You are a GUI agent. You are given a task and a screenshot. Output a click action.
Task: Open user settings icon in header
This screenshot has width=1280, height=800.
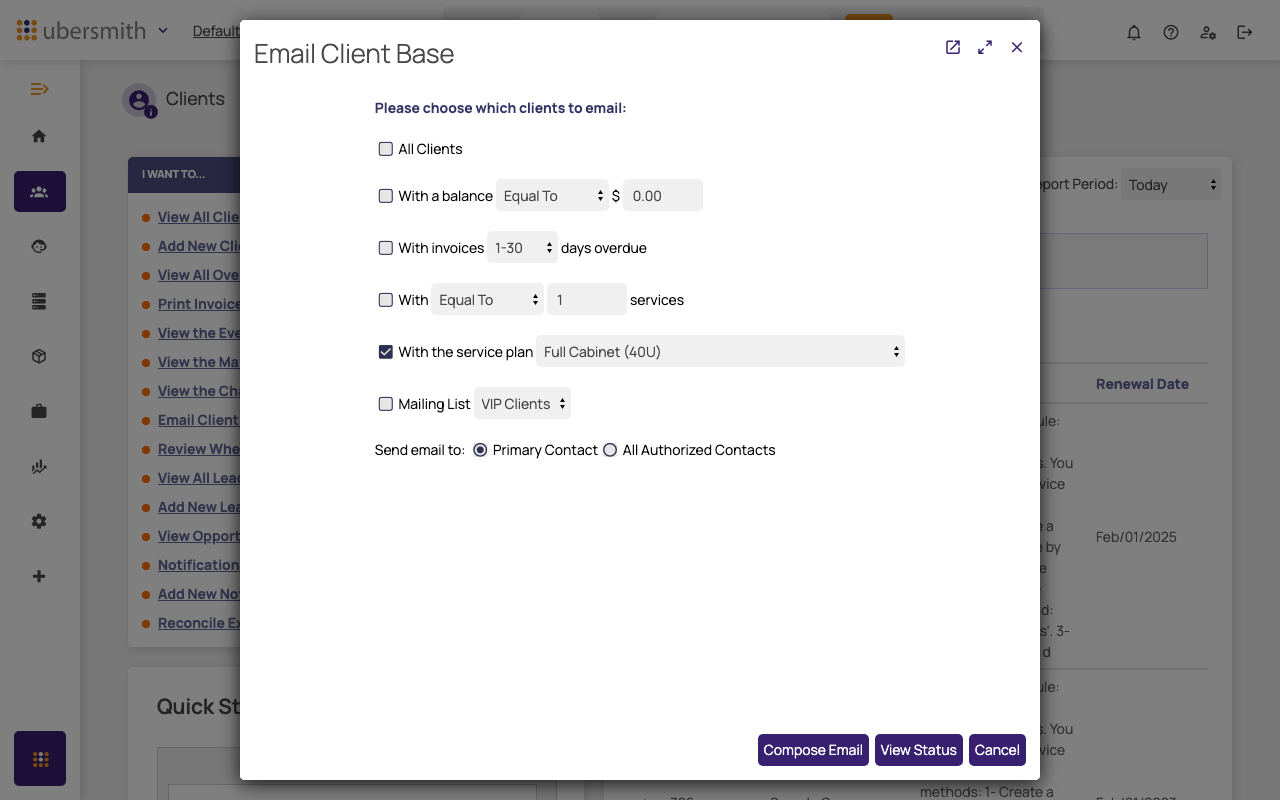[1208, 32]
